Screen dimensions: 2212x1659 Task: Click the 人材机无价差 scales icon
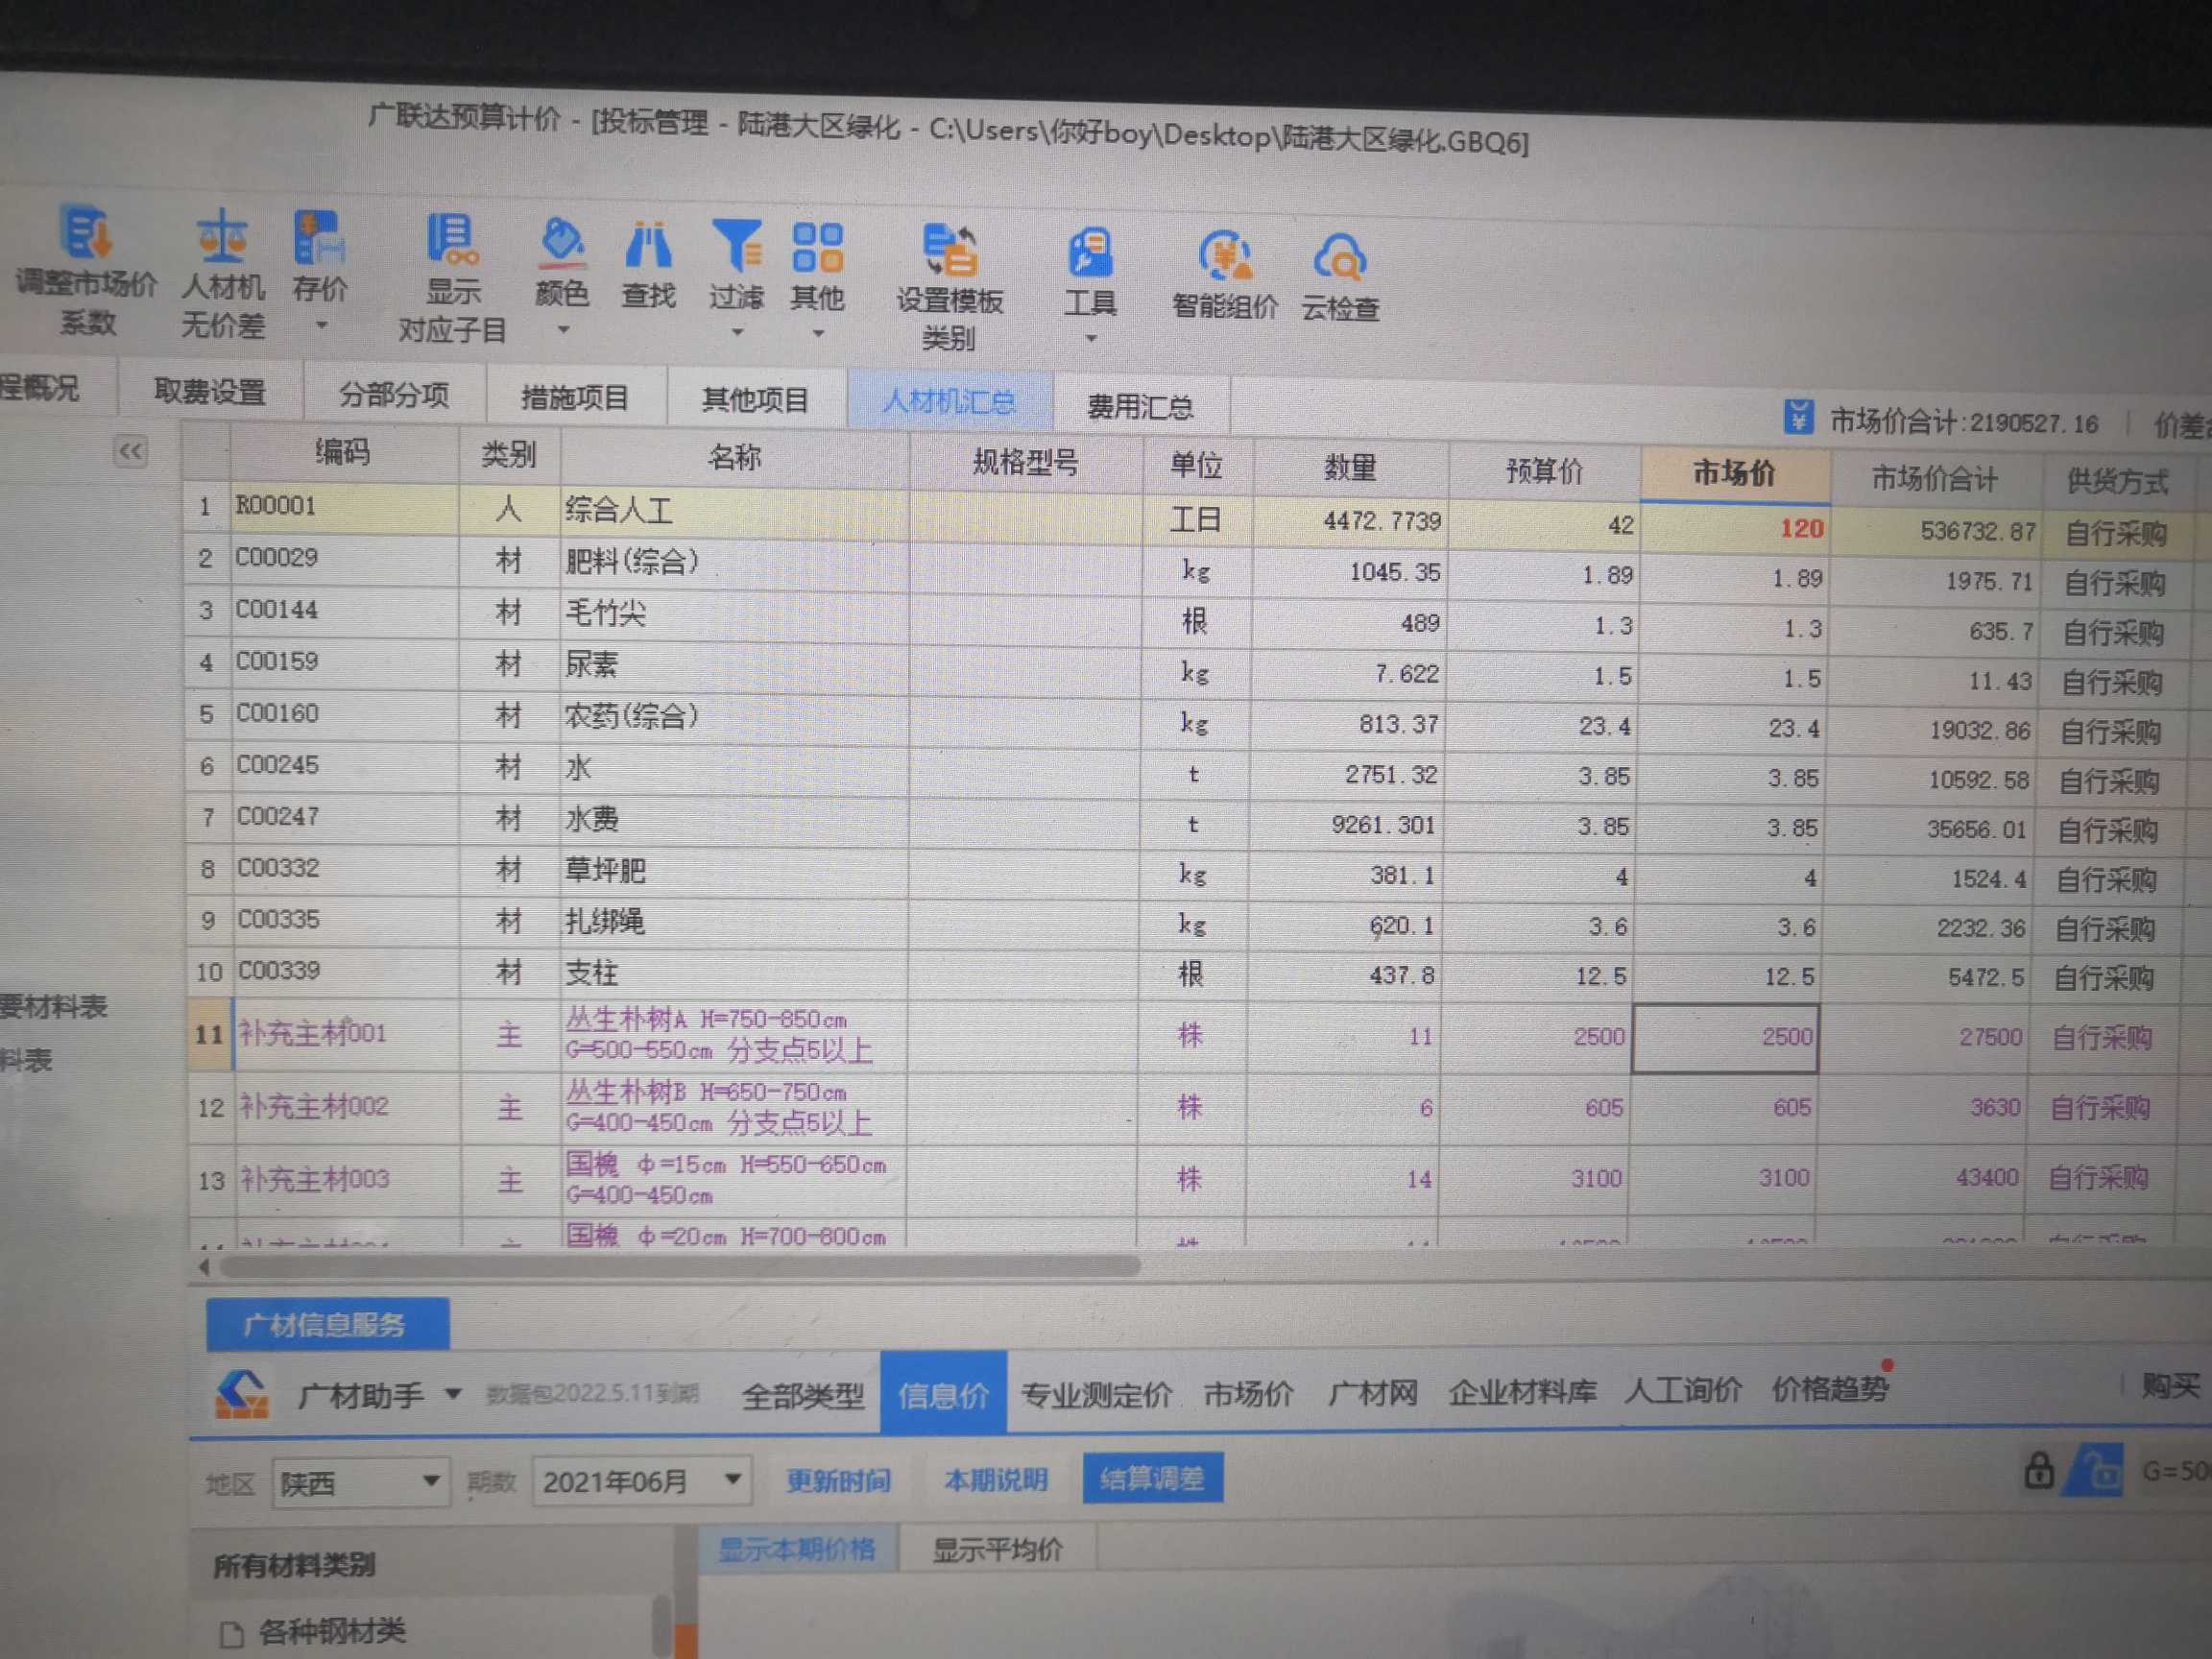click(221, 236)
